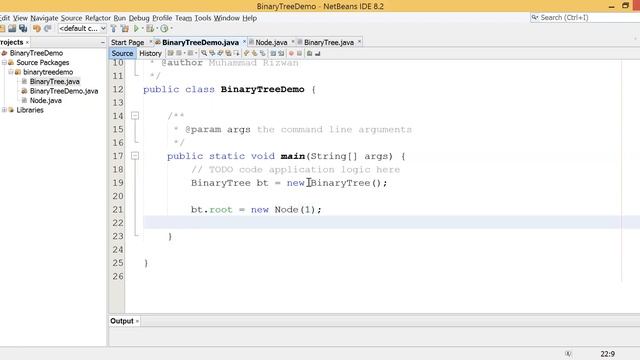Click Shift Line Right icon
The width and height of the screenshot is (640, 360).
(281, 53)
